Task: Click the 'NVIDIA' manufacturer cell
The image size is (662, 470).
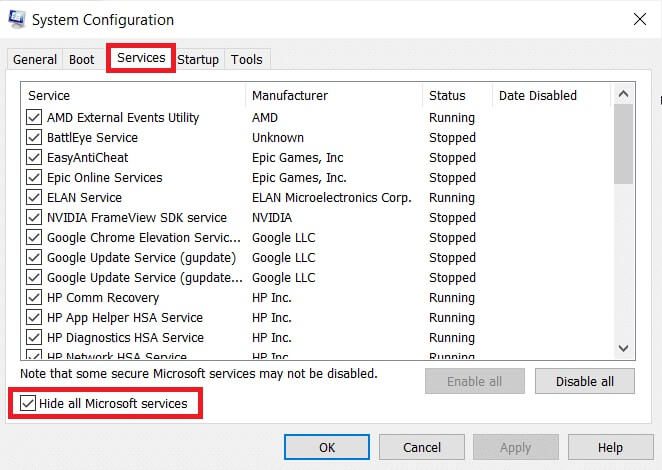Action: (272, 217)
